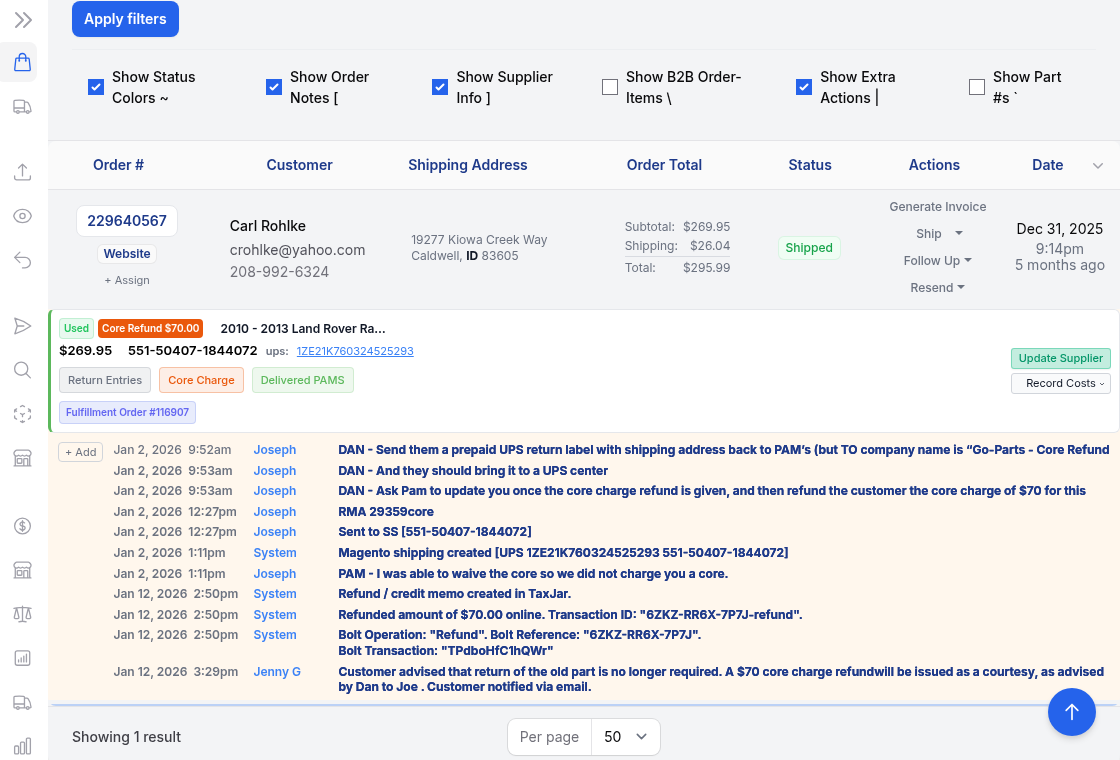Click Update Supplier button
The width and height of the screenshot is (1120, 760).
pos(1061,359)
